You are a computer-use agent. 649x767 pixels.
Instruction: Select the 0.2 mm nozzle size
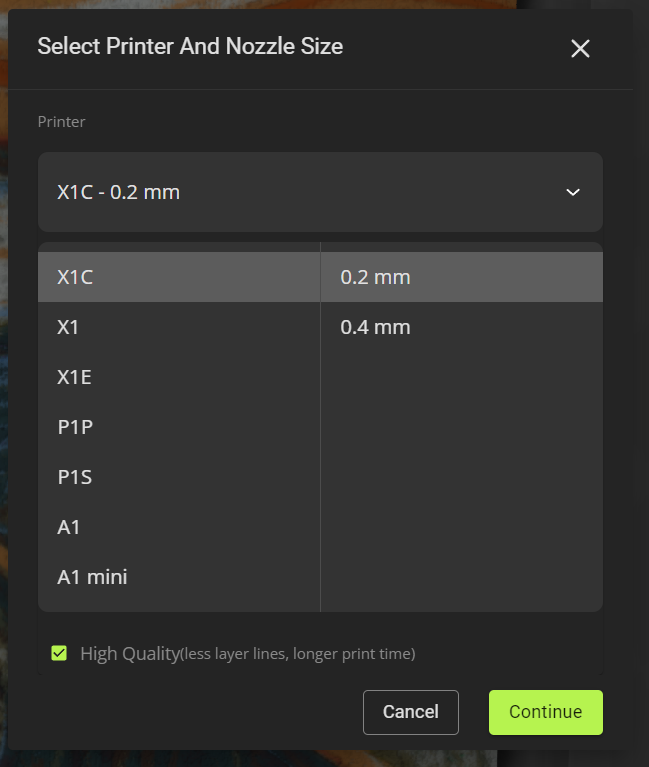(x=462, y=277)
